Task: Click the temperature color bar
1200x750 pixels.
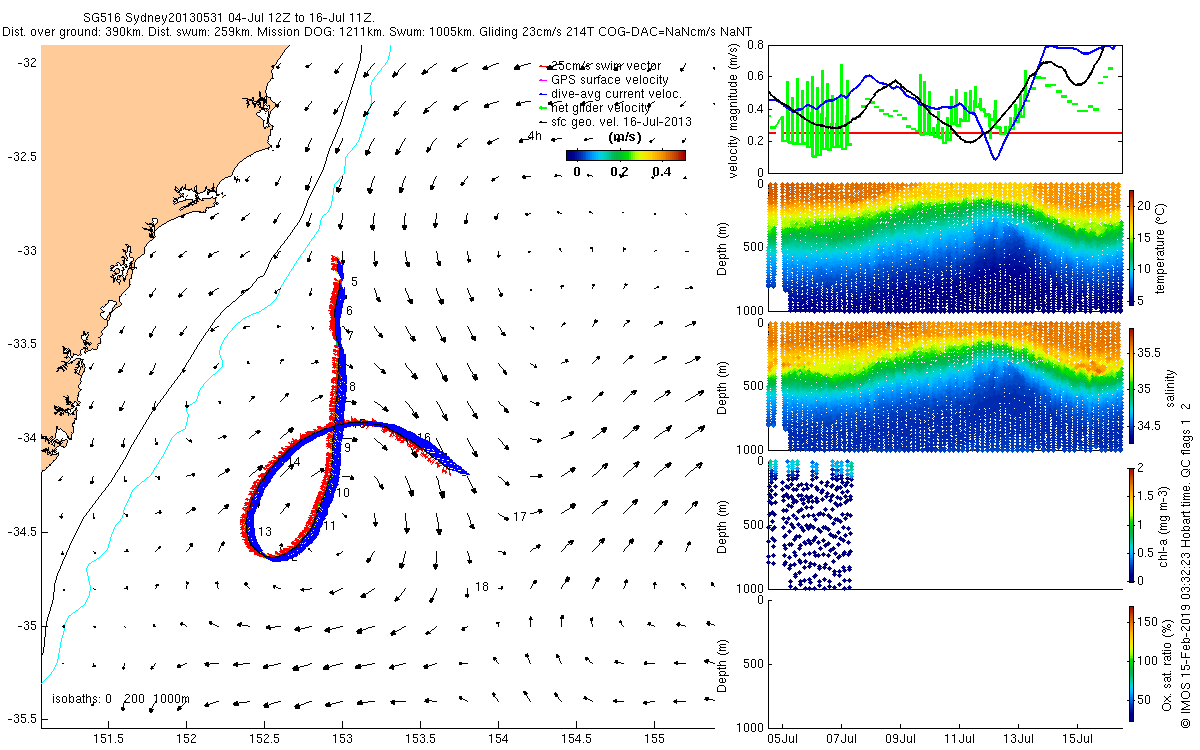Action: coord(1133,248)
